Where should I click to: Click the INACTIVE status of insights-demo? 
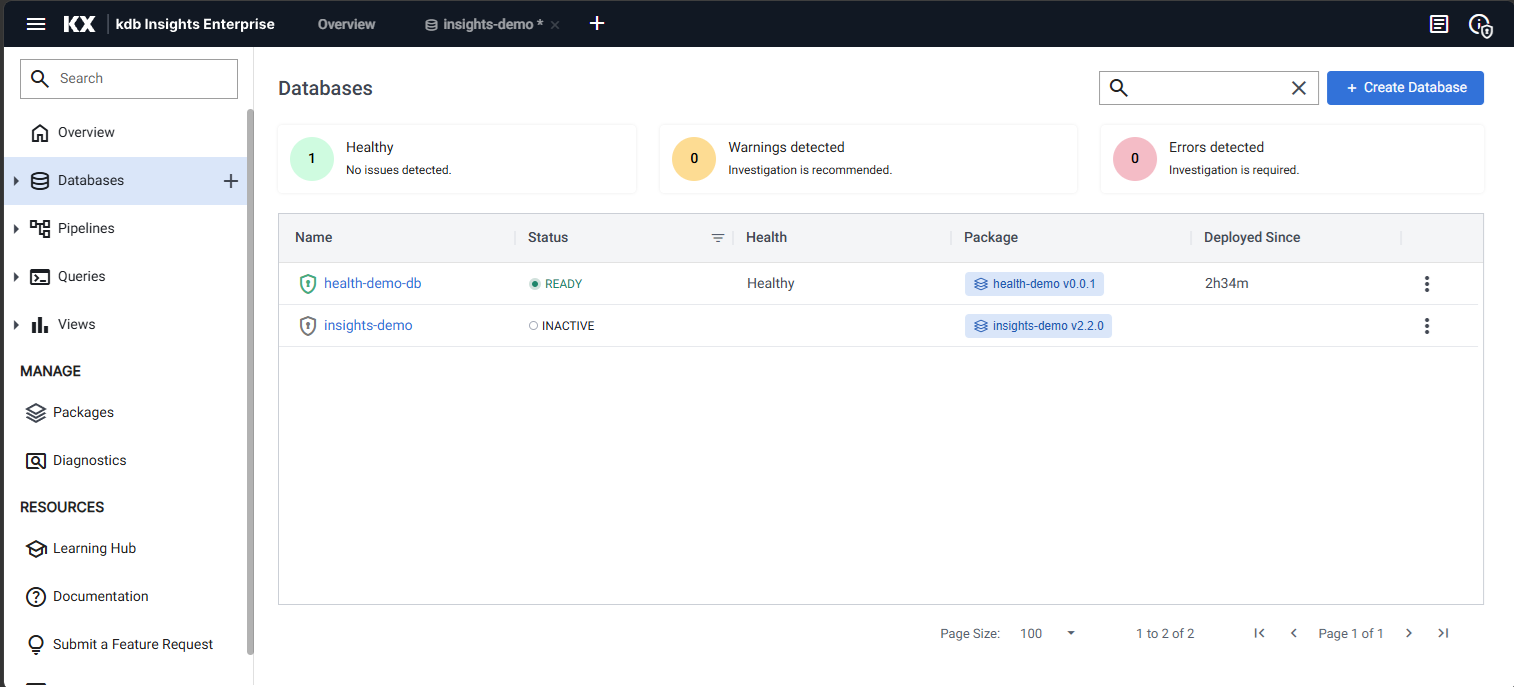point(562,326)
